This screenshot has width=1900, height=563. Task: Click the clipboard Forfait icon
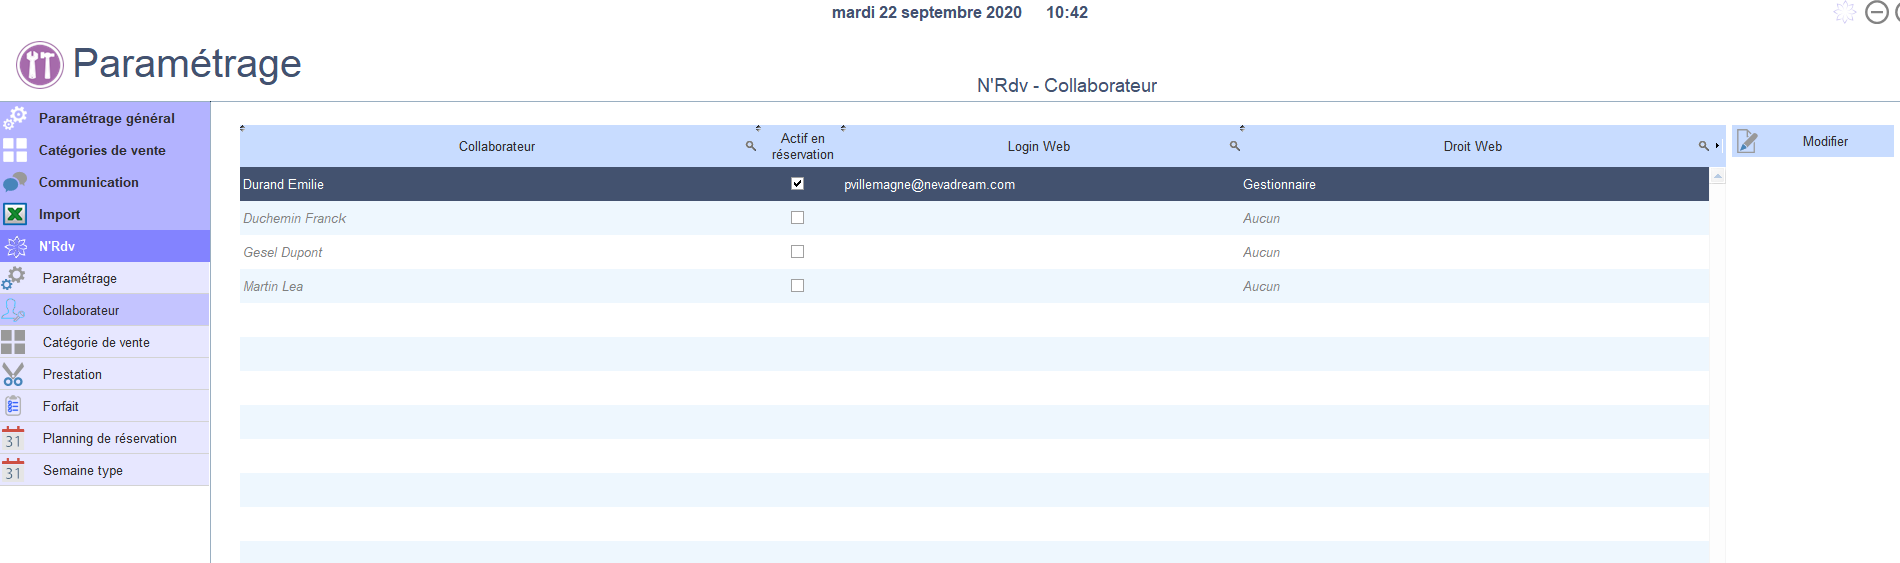click(13, 406)
